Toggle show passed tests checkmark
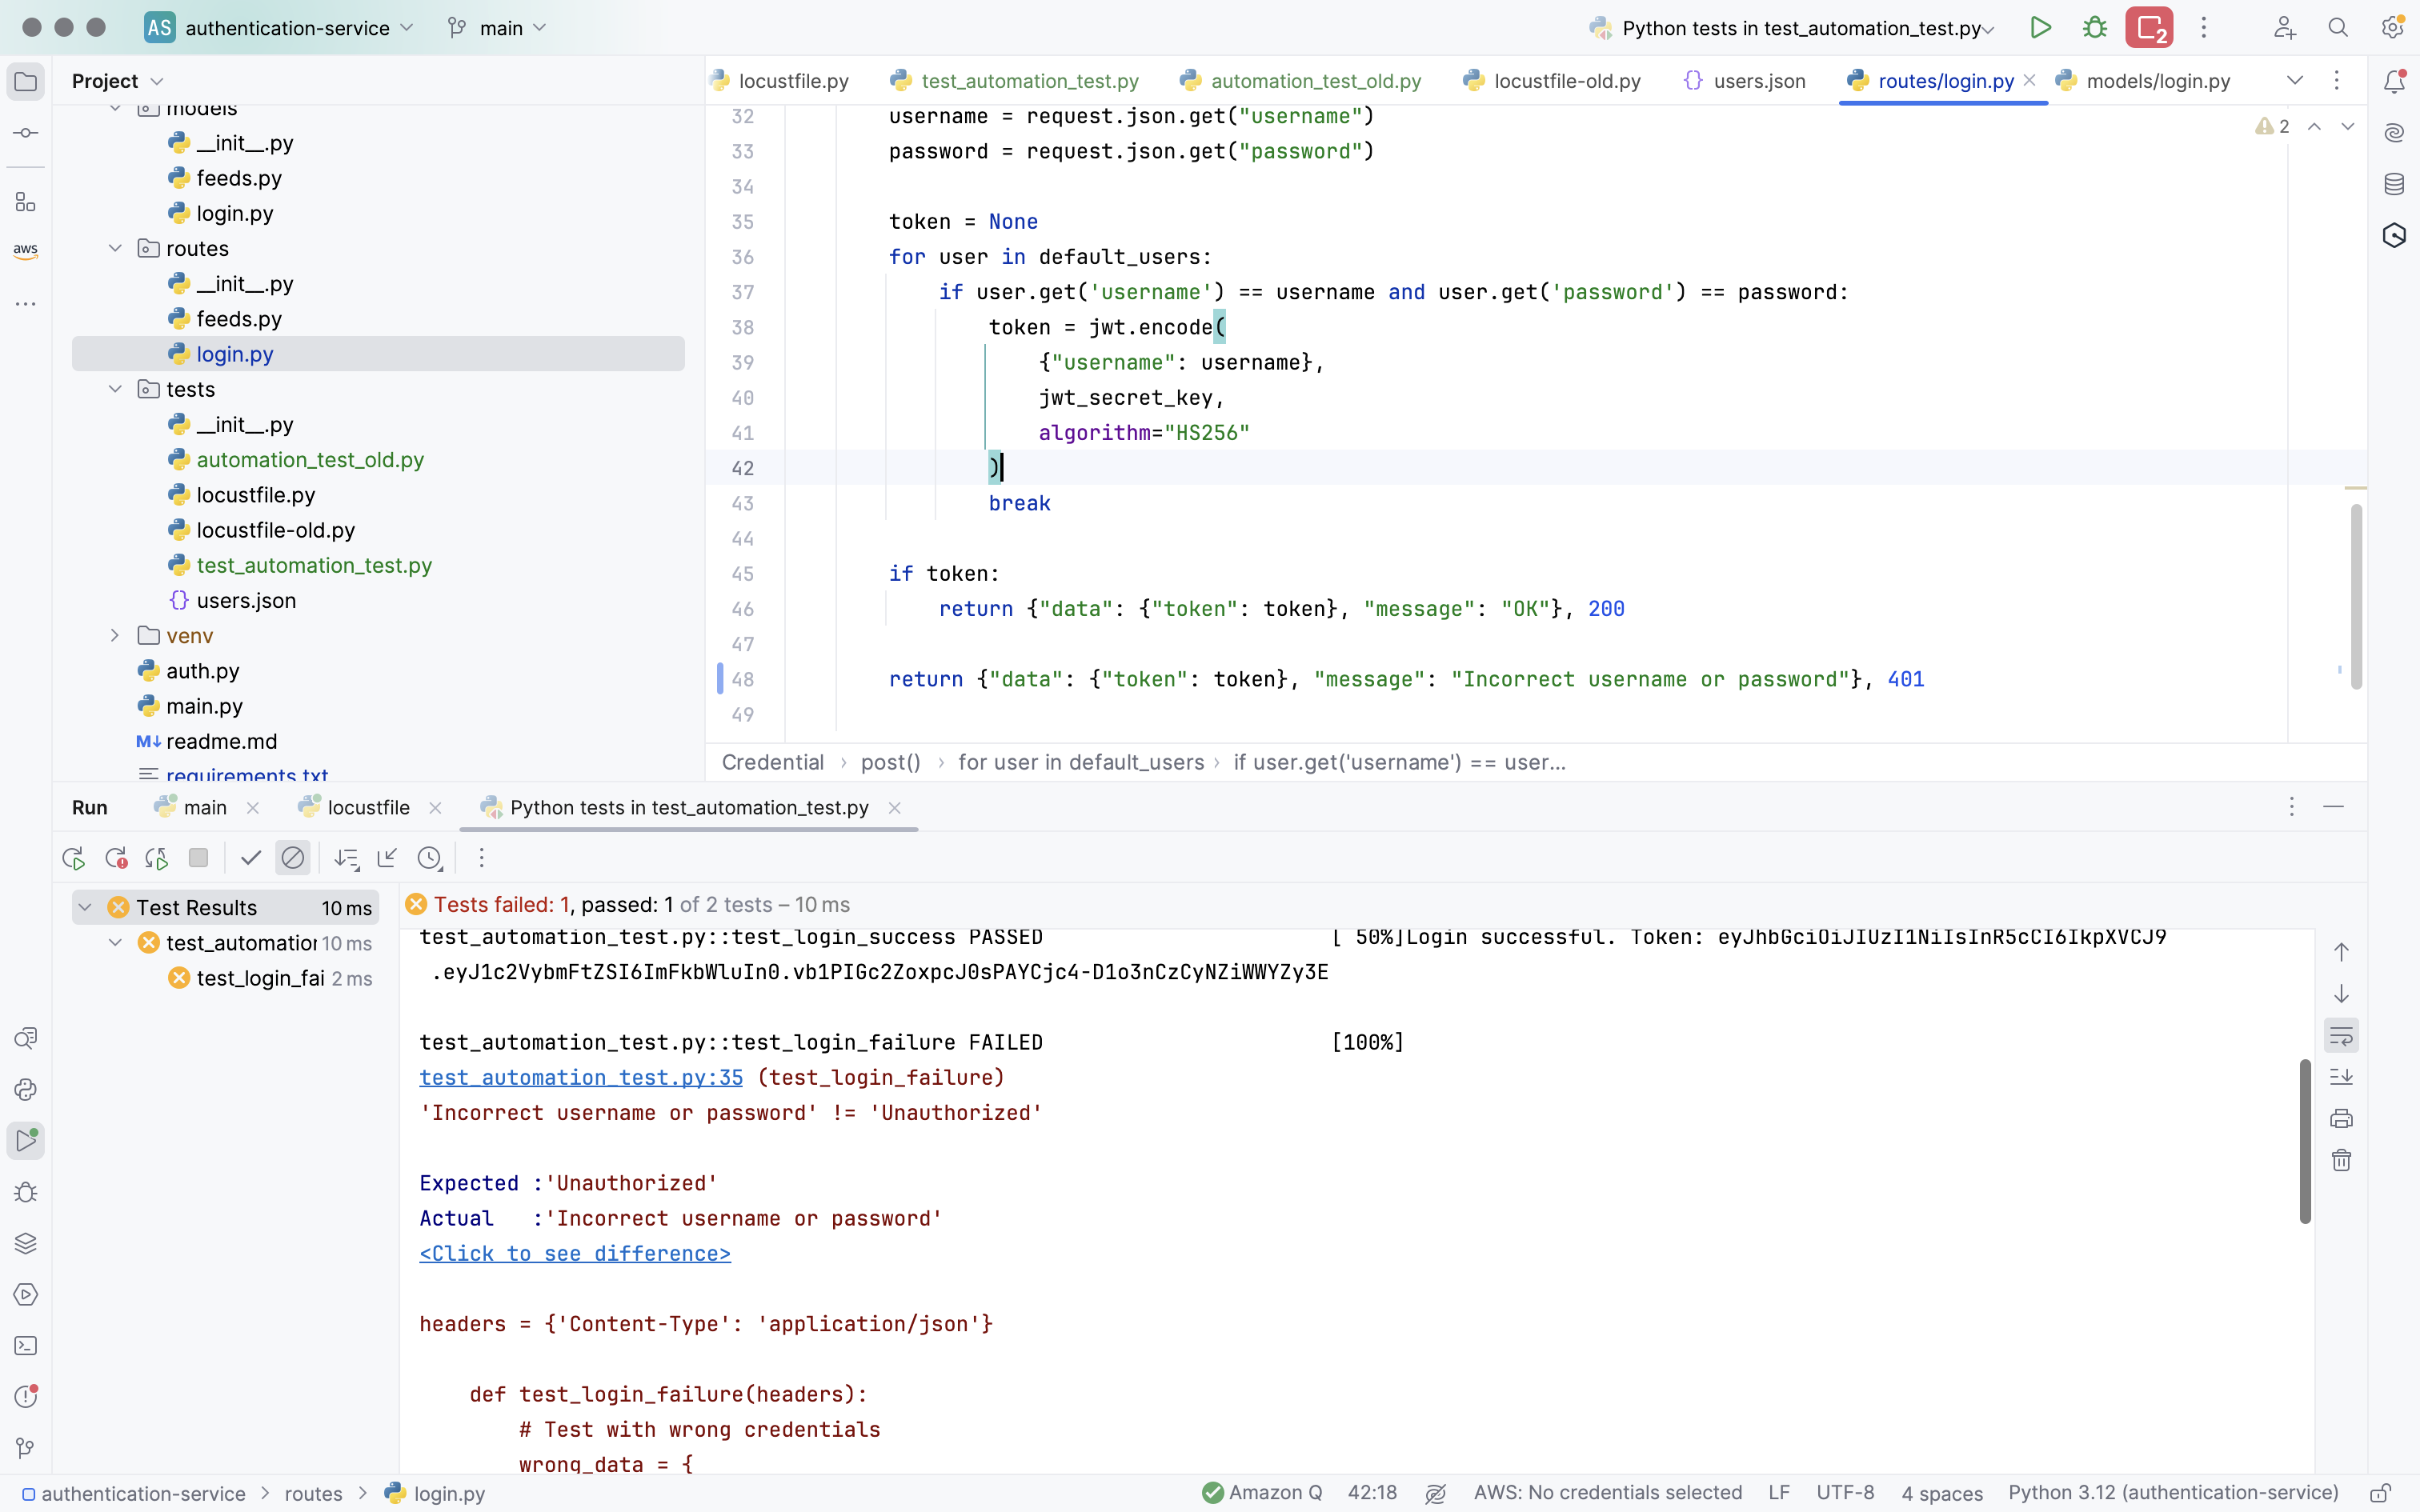Screen dimensions: 2420x1512 [251, 858]
